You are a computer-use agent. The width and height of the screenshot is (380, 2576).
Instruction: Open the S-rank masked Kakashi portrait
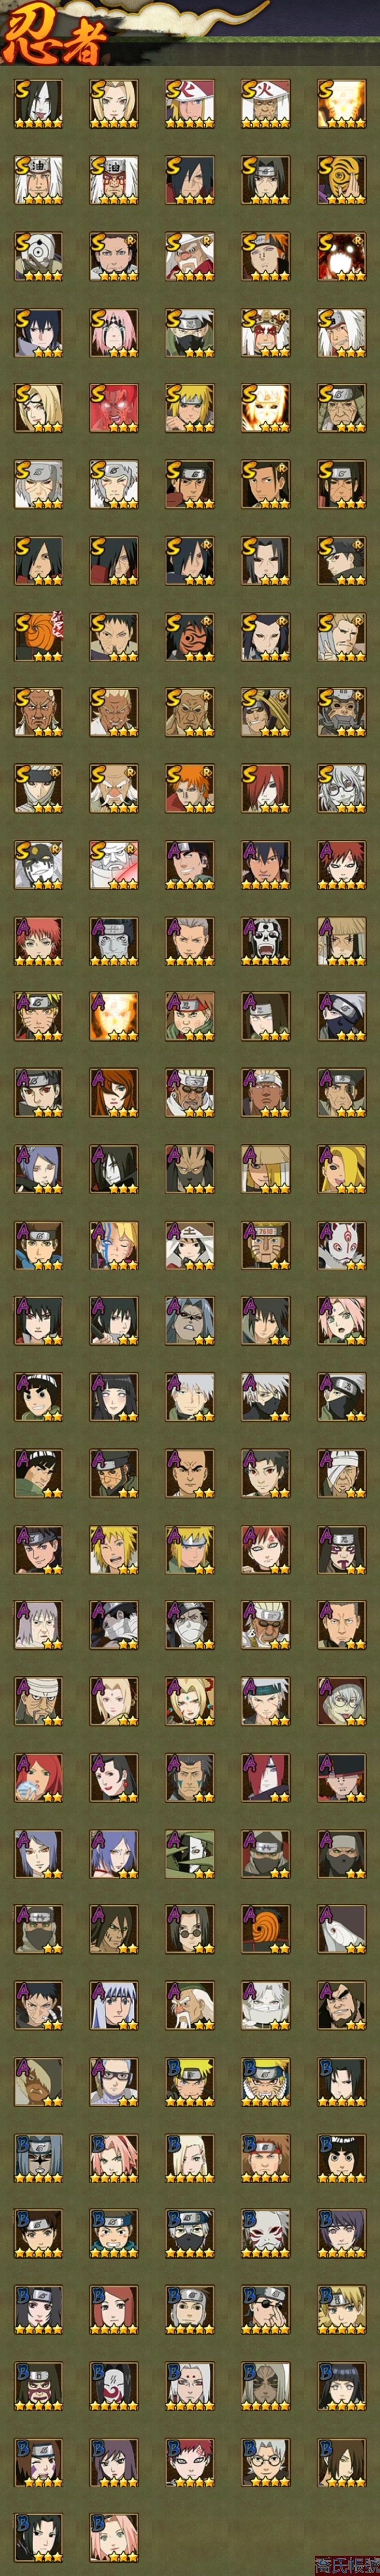pyautogui.click(x=190, y=332)
